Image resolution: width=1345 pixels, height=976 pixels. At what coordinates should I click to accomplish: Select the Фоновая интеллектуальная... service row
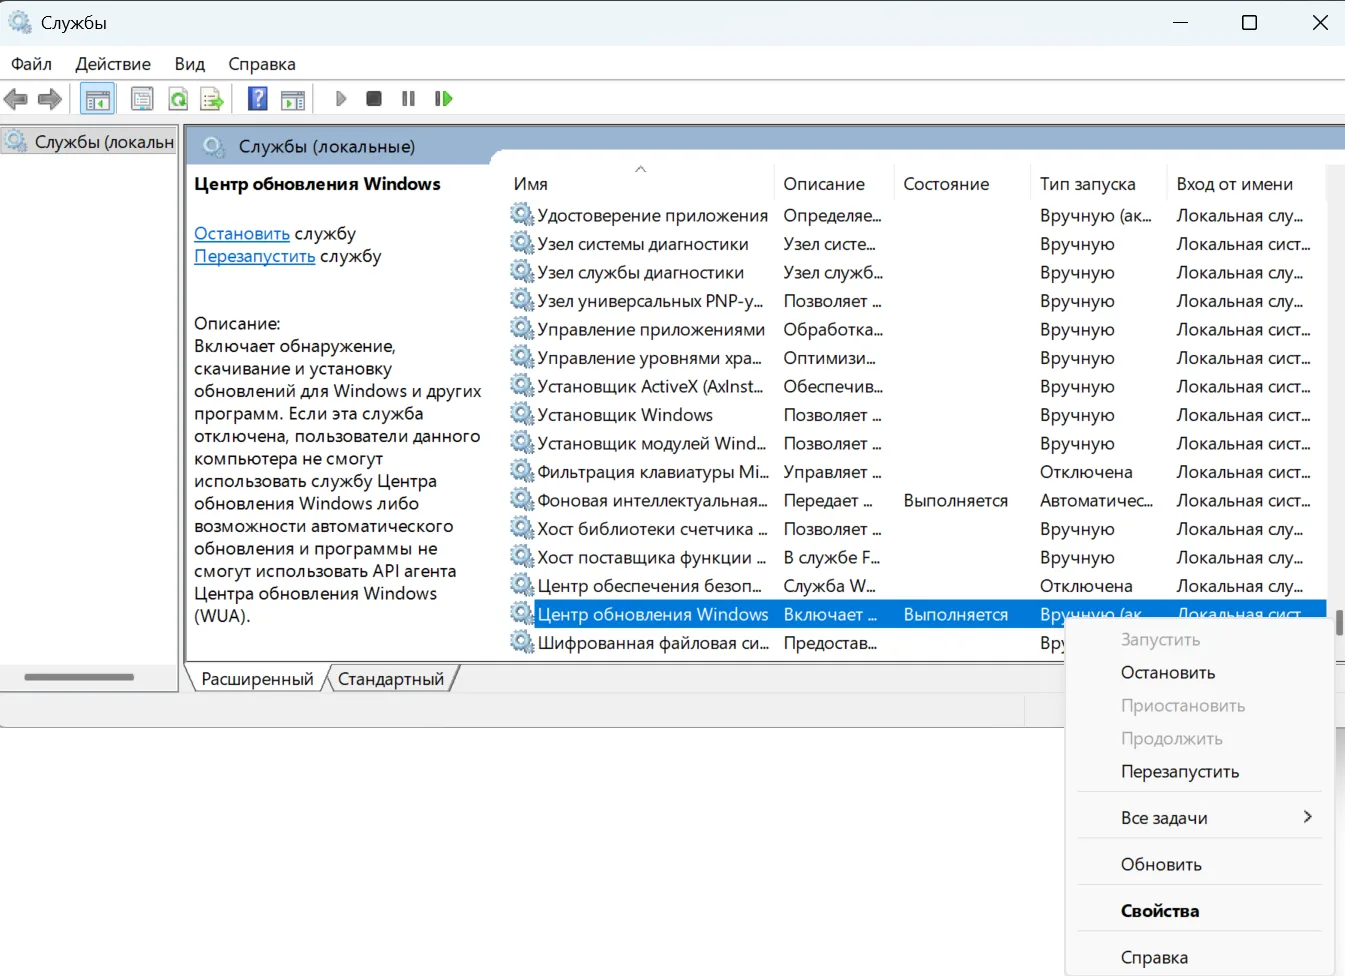[917, 500]
